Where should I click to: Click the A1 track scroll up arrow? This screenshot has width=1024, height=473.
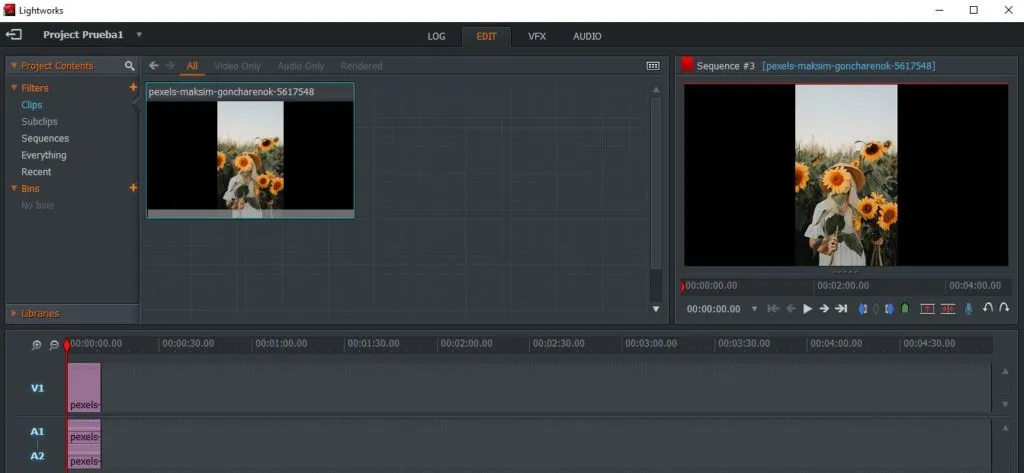point(1005,427)
